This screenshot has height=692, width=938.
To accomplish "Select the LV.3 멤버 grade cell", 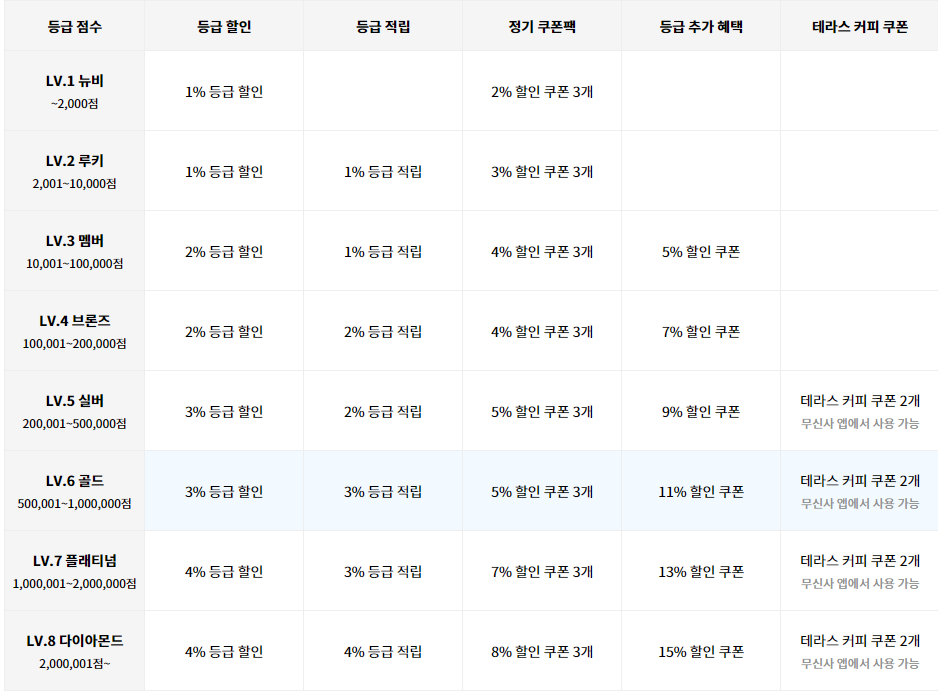I will coord(74,251).
